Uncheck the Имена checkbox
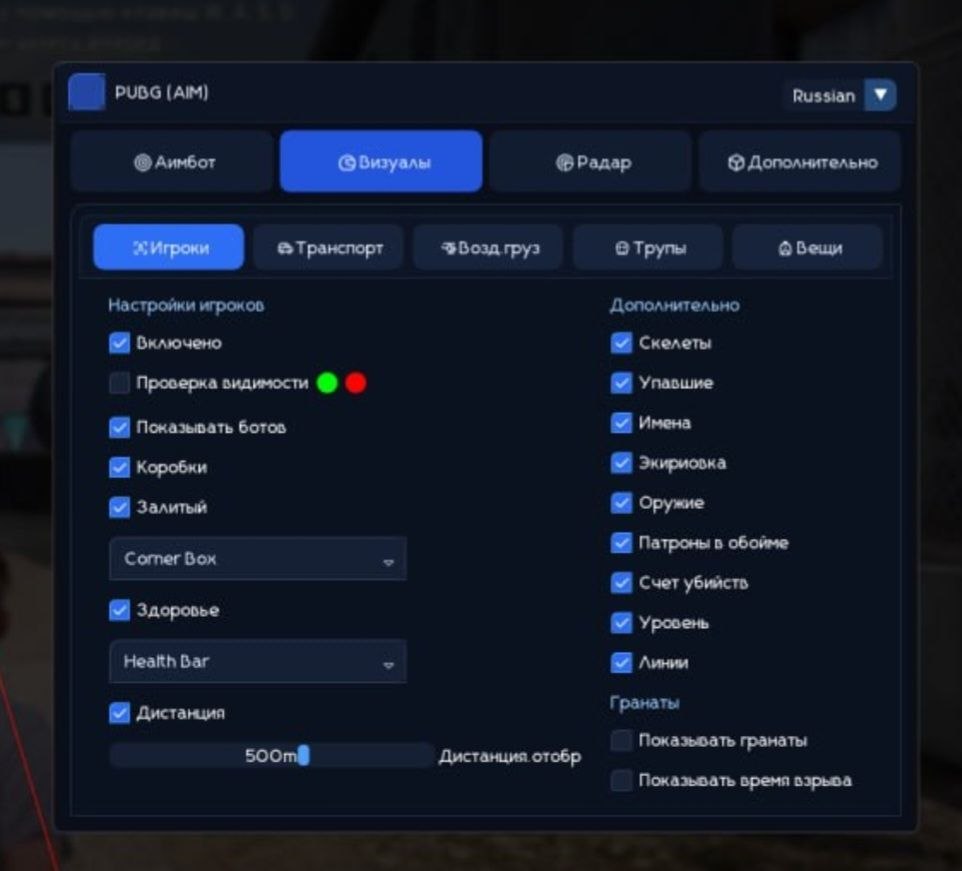This screenshot has width=962, height=871. pos(621,423)
